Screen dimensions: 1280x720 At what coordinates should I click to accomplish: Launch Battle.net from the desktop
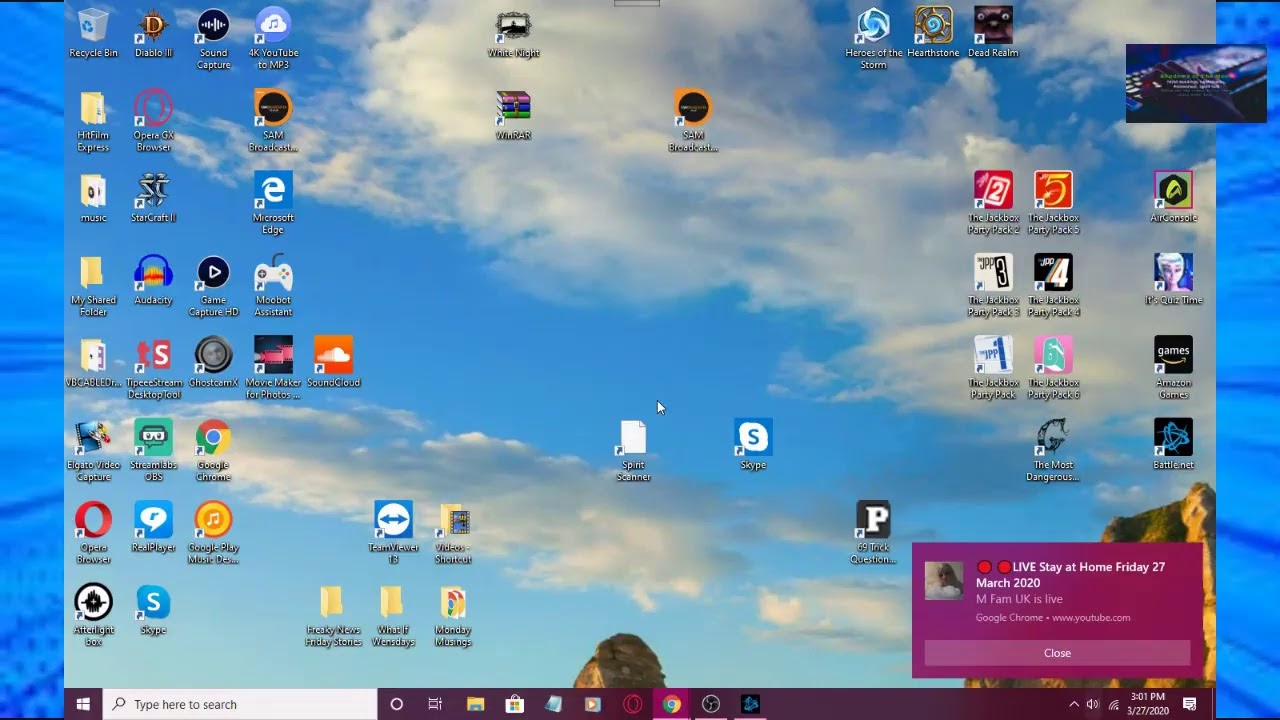pyautogui.click(x=1173, y=446)
